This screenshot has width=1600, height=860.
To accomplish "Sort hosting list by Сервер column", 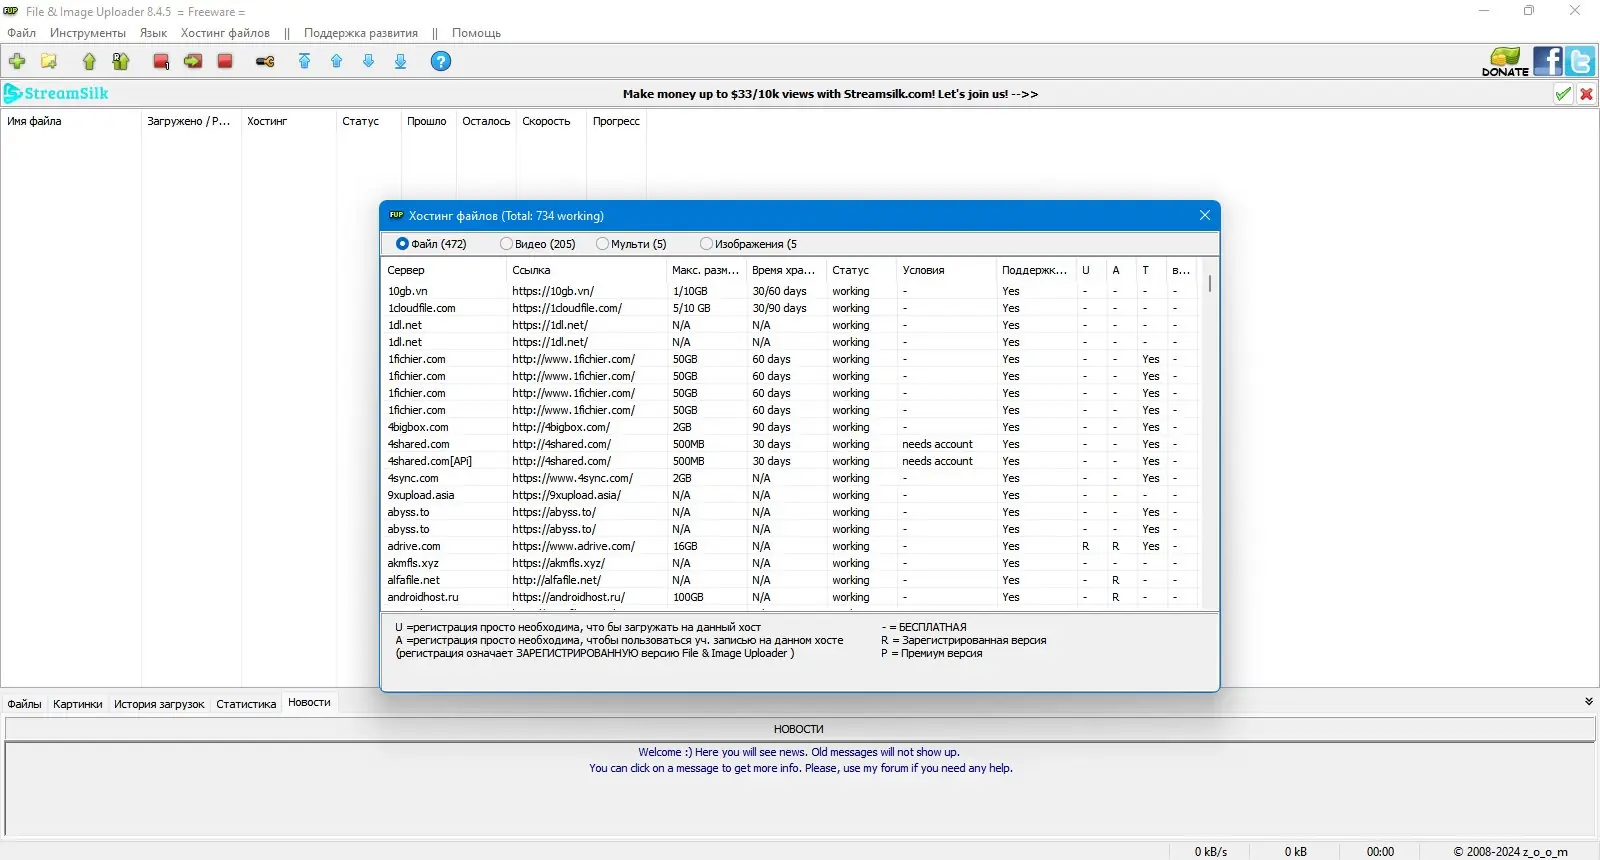I will (x=444, y=270).
